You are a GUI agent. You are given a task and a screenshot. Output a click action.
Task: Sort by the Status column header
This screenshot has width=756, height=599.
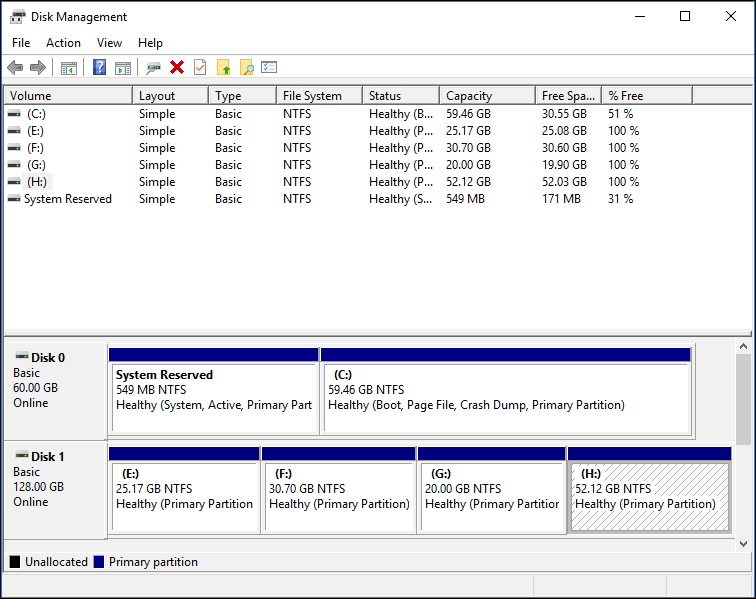(x=401, y=95)
